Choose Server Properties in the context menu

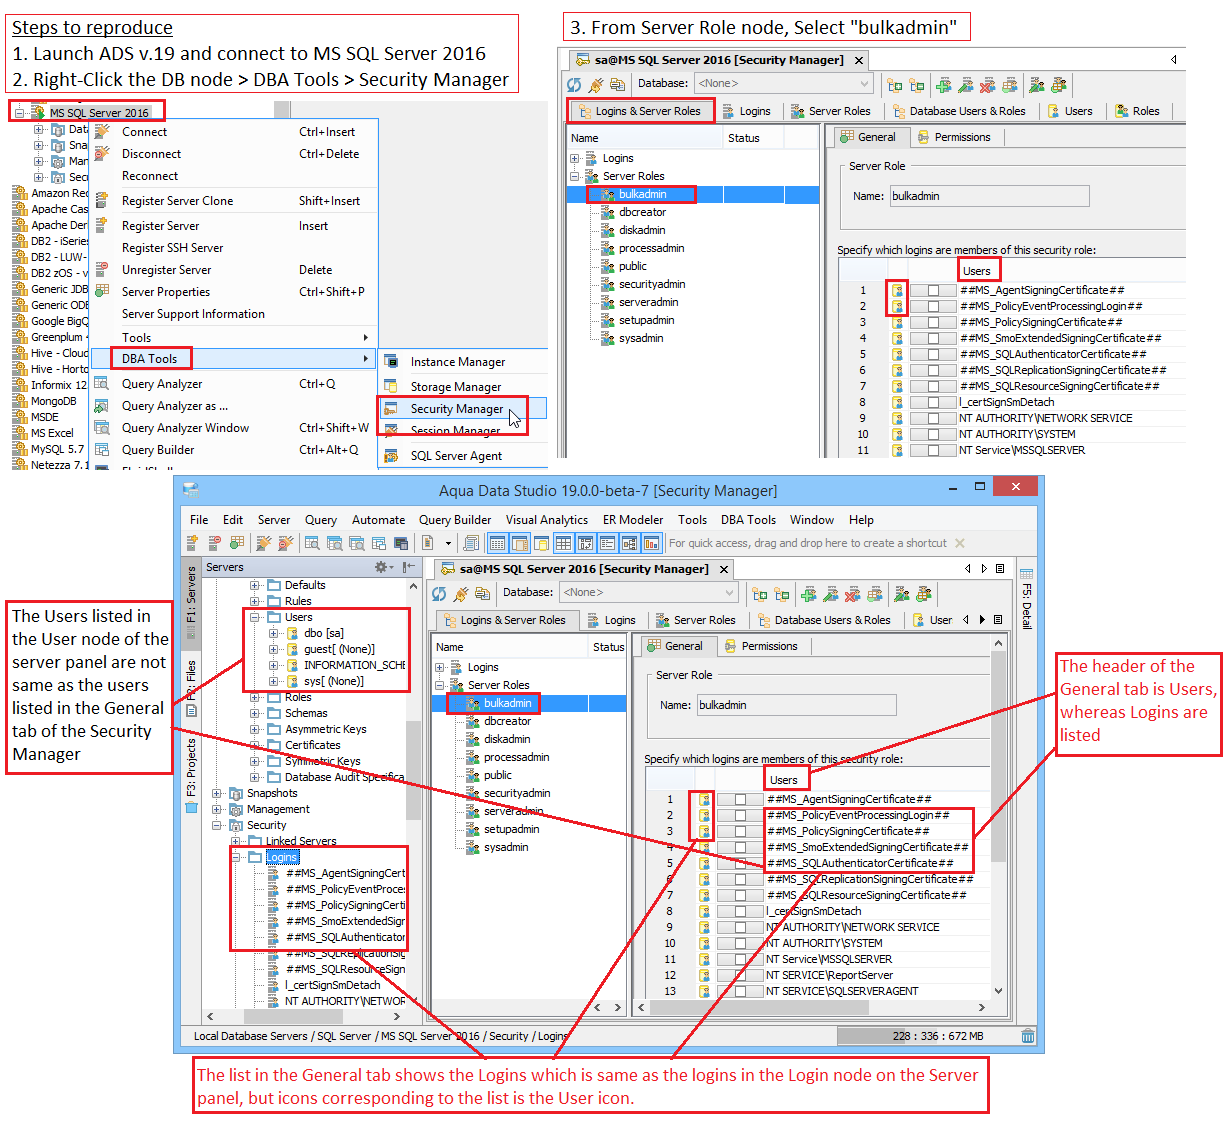point(166,292)
